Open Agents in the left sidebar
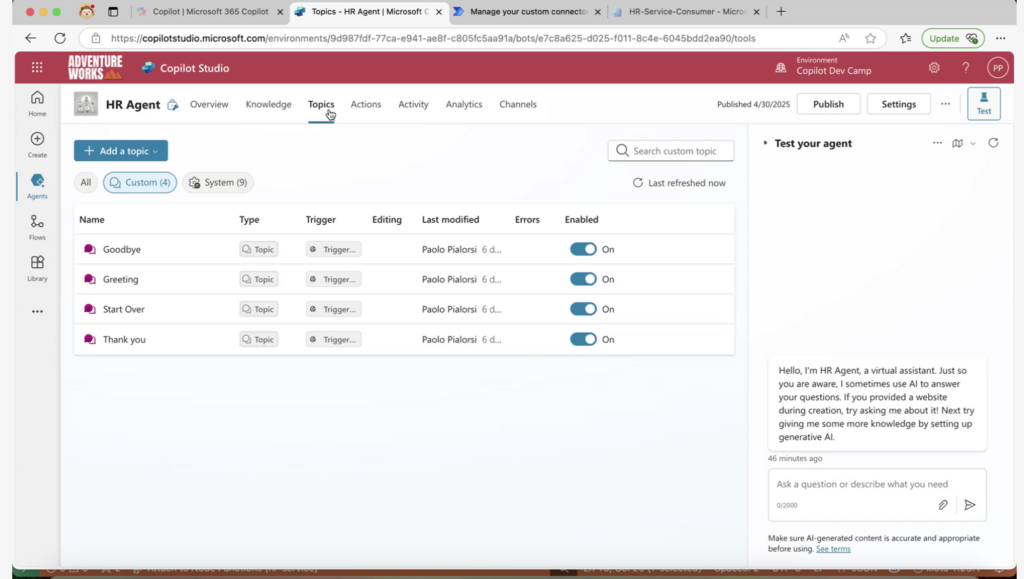Screen dimensions: 1024x579 (x=37, y=186)
